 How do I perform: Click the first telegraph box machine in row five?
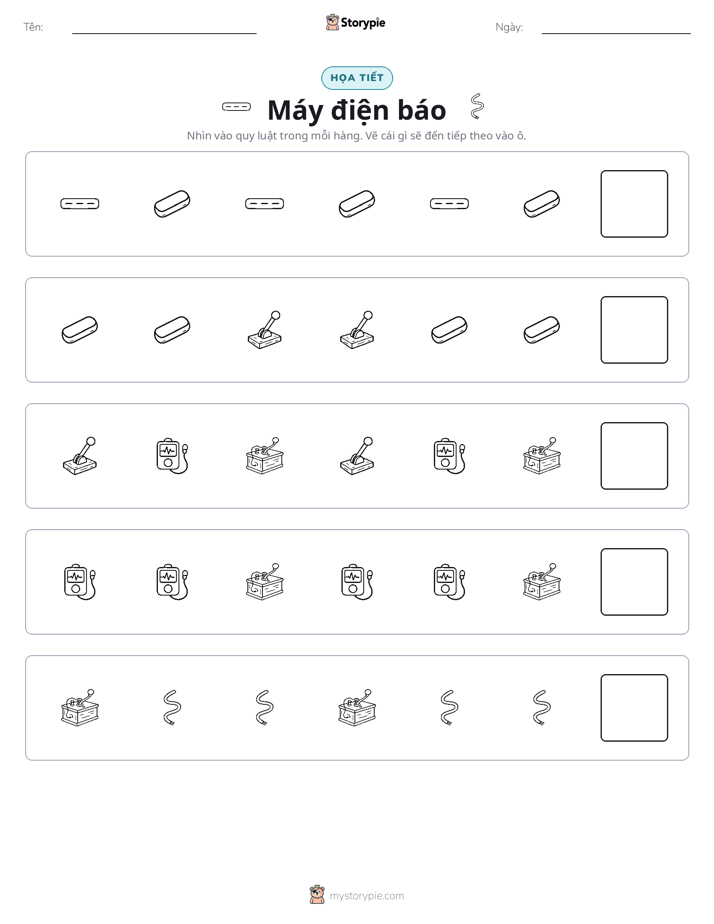coord(80,707)
